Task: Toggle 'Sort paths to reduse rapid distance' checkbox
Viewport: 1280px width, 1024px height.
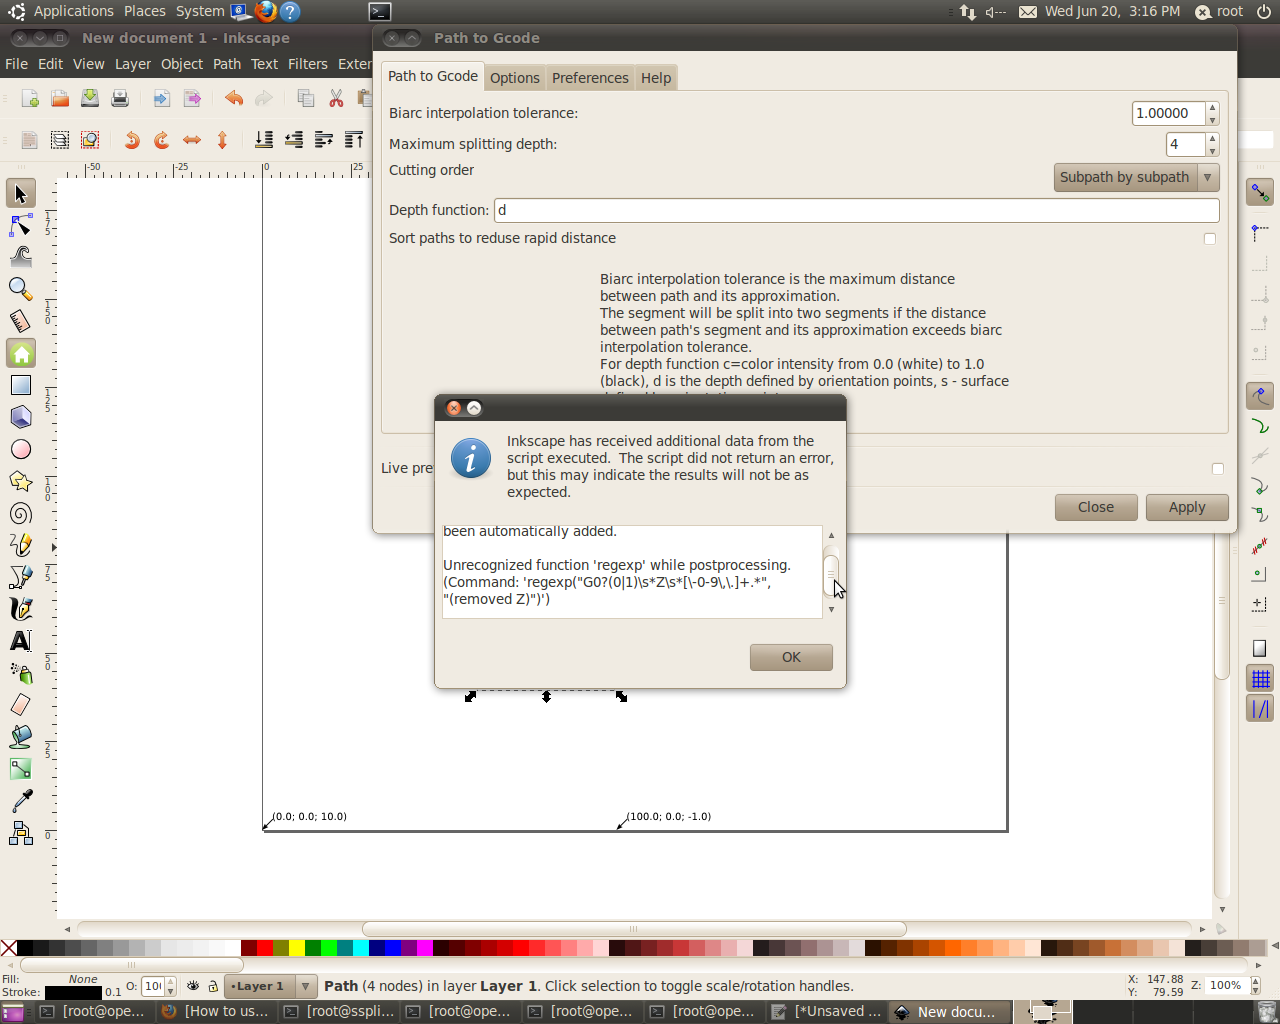Action: point(1210,238)
